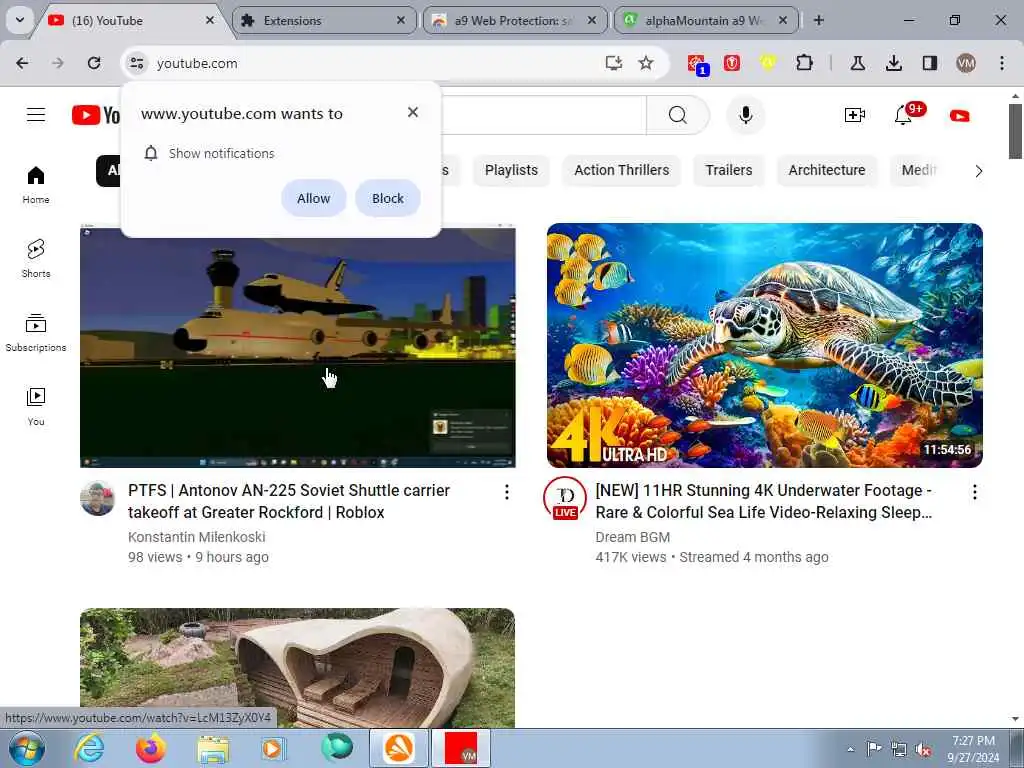The height and width of the screenshot is (768, 1024).
Task: Click the Create video camera icon
Action: (x=854, y=116)
